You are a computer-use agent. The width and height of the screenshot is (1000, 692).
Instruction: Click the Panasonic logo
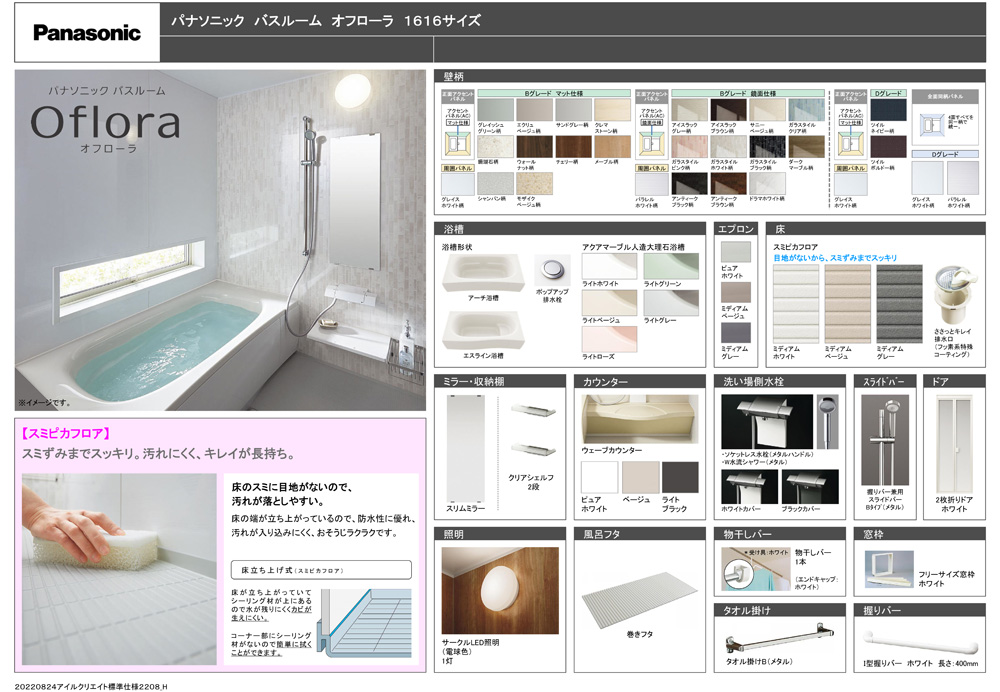coord(87,33)
